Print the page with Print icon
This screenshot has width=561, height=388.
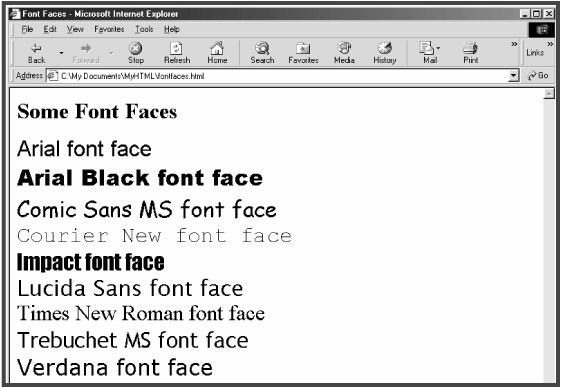point(470,53)
